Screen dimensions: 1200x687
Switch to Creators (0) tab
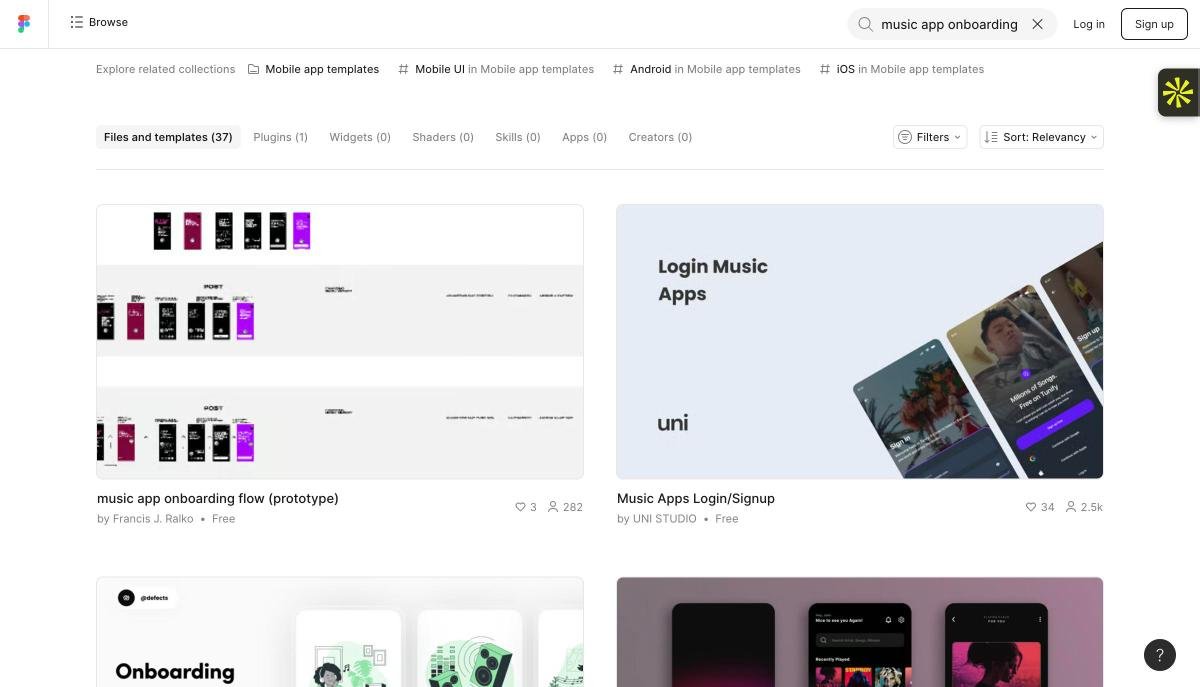coord(660,137)
